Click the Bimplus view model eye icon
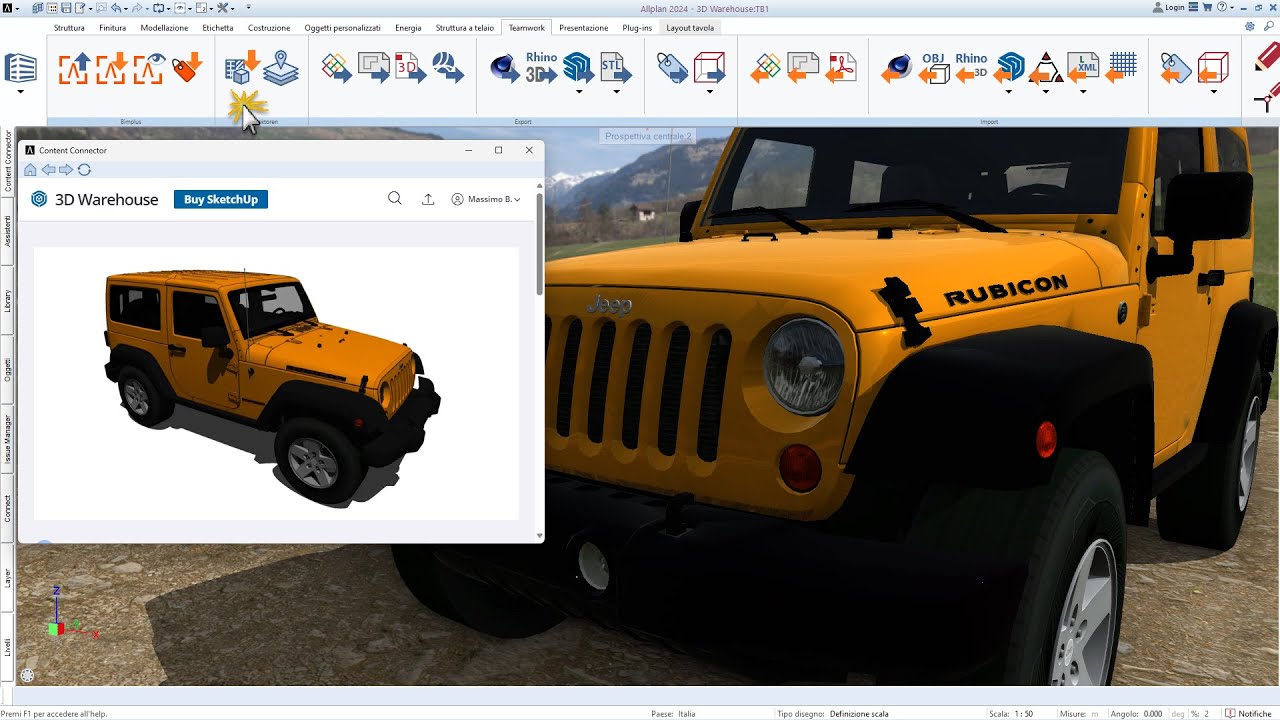 tap(149, 68)
